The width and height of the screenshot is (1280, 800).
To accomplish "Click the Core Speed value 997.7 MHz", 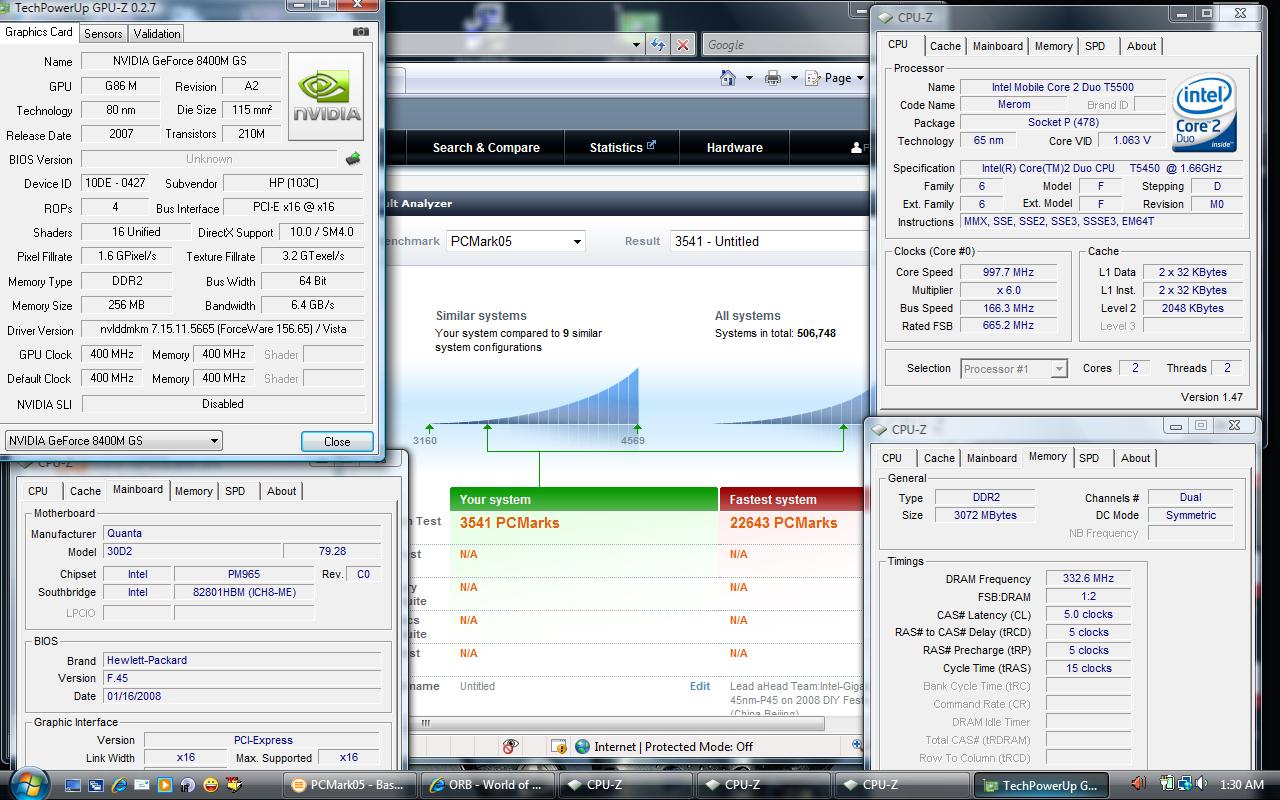I will coord(1010,272).
